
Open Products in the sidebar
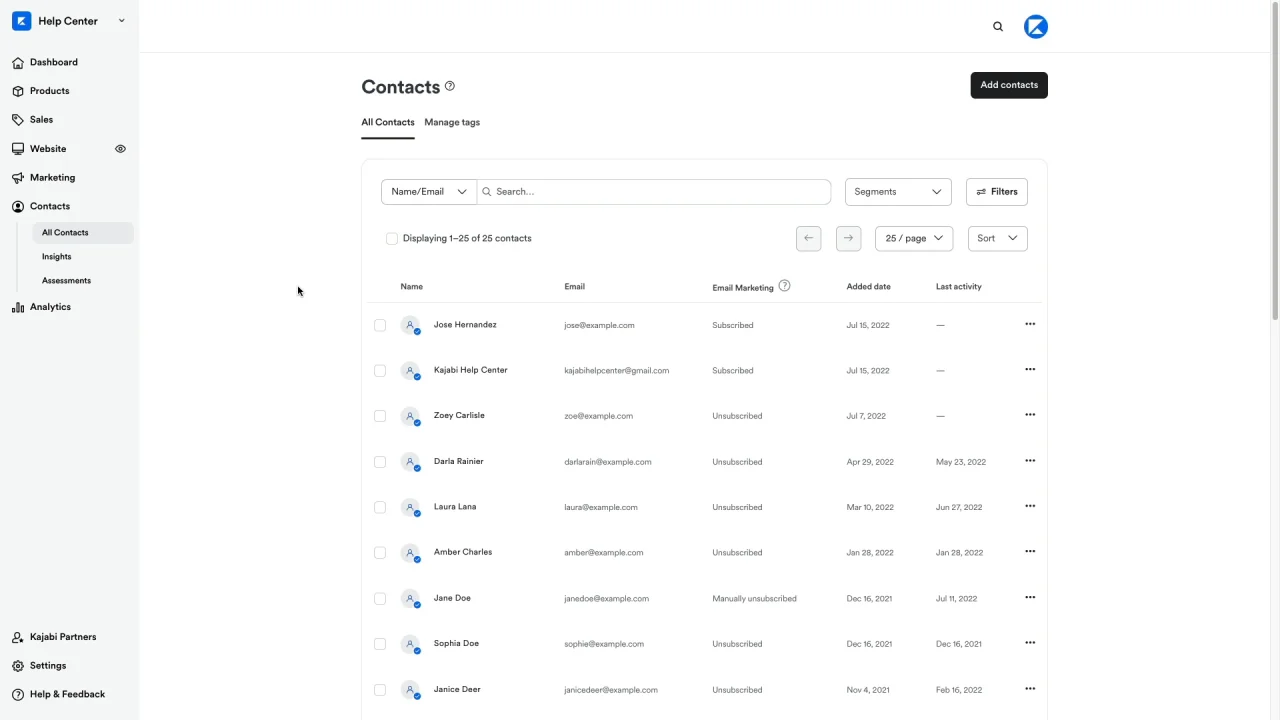[50, 91]
